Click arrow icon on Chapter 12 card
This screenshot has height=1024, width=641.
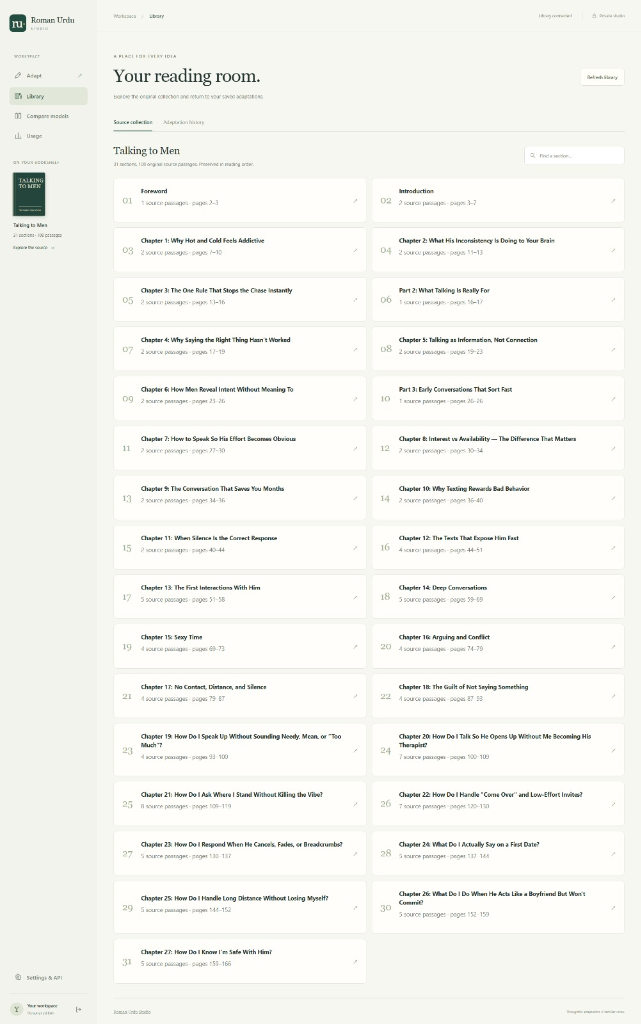pyautogui.click(x=613, y=548)
